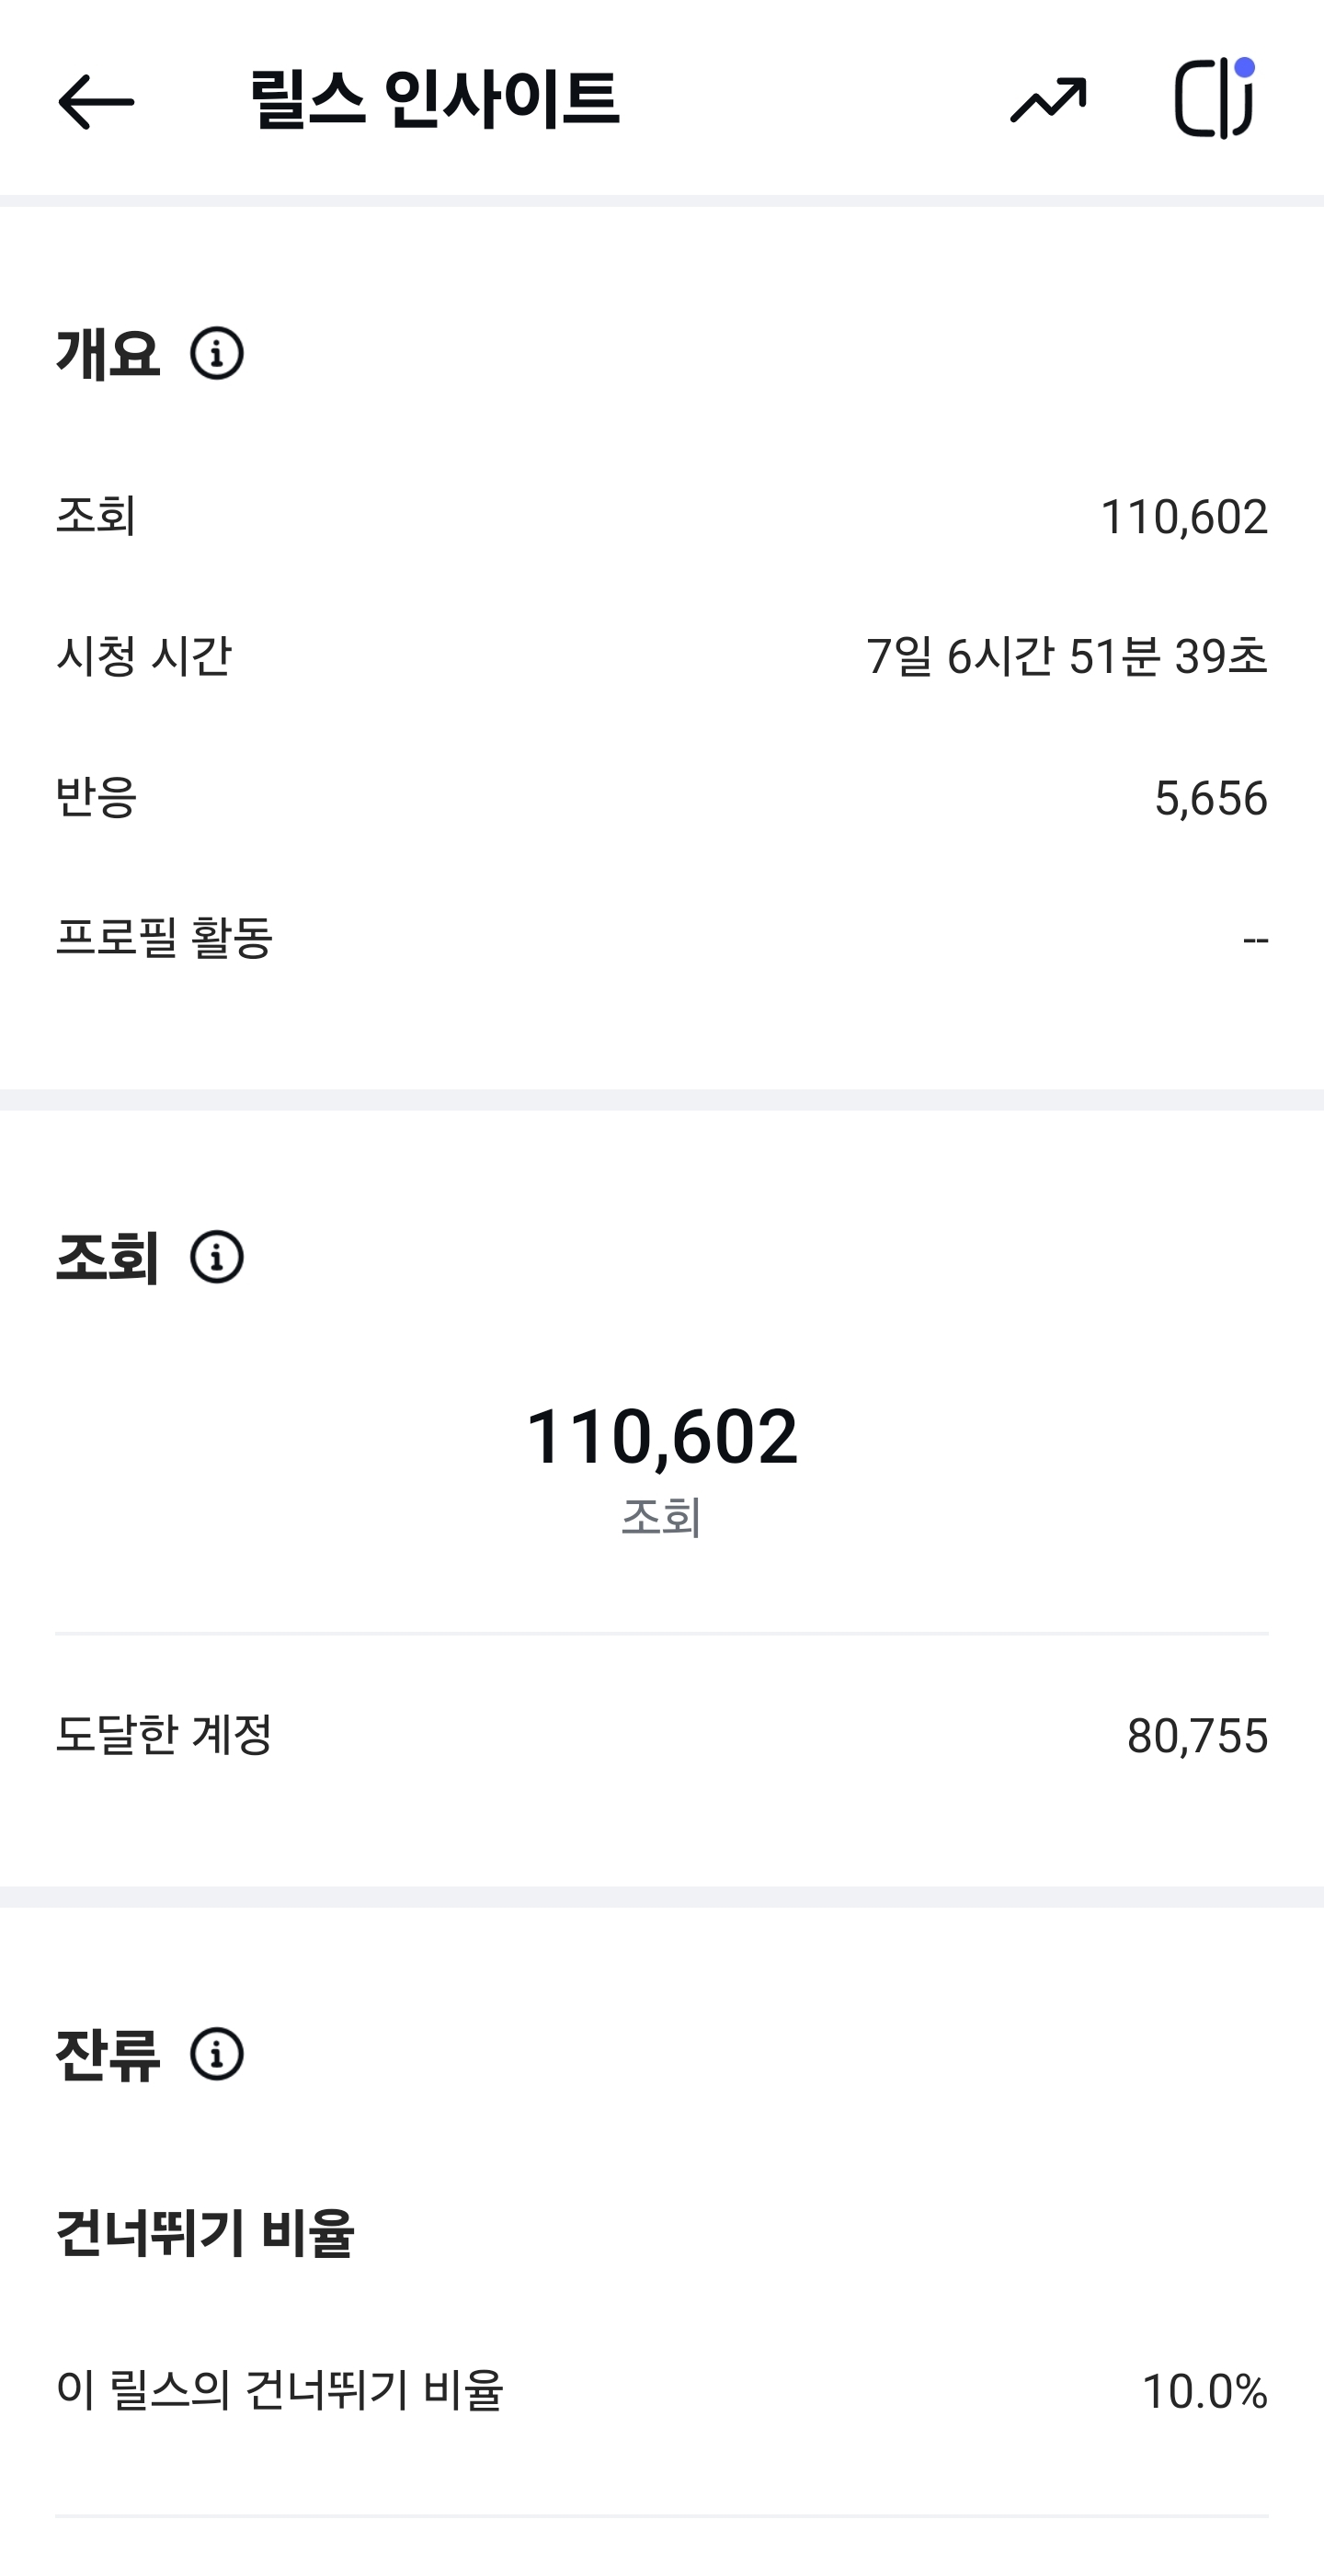Image resolution: width=1324 pixels, height=2576 pixels.
Task: Tap the 10.0% skip rate value
Action: click(1204, 2392)
